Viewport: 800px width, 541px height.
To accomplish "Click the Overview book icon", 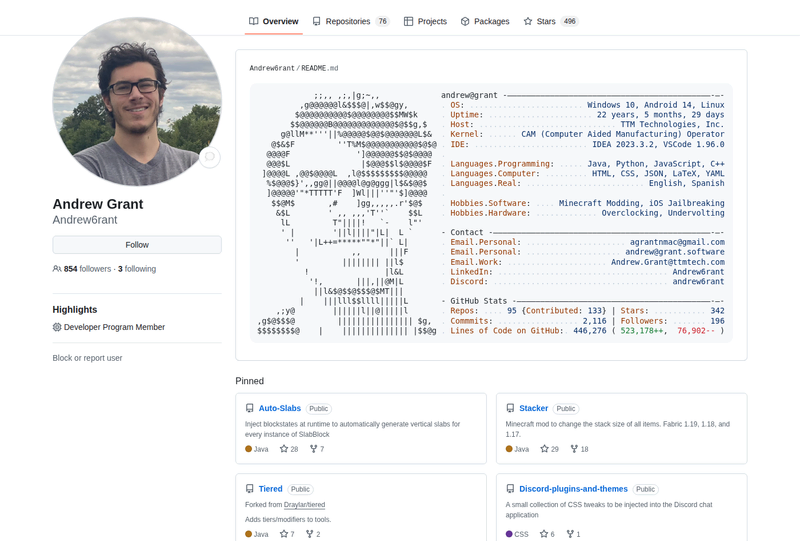I will [x=254, y=21].
